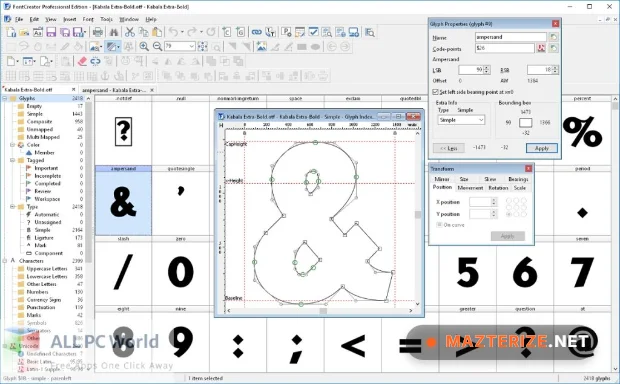620x384 pixels.
Task: Click the Save All double floppy icon
Action: (64, 32)
